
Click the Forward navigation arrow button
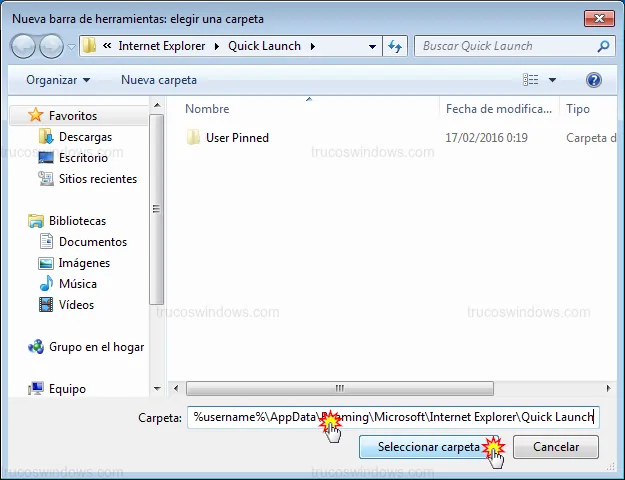tap(51, 46)
